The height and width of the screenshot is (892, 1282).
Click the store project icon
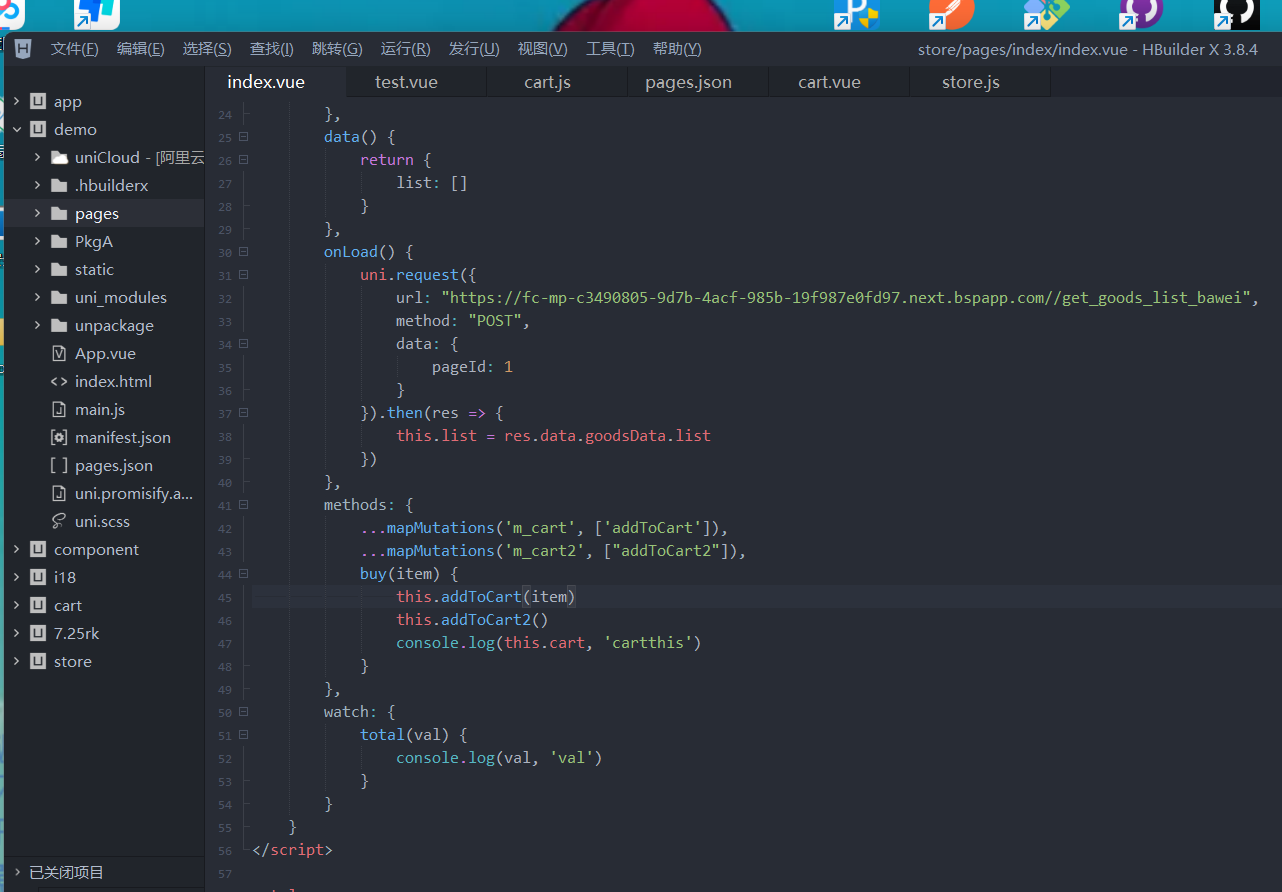(x=38, y=661)
